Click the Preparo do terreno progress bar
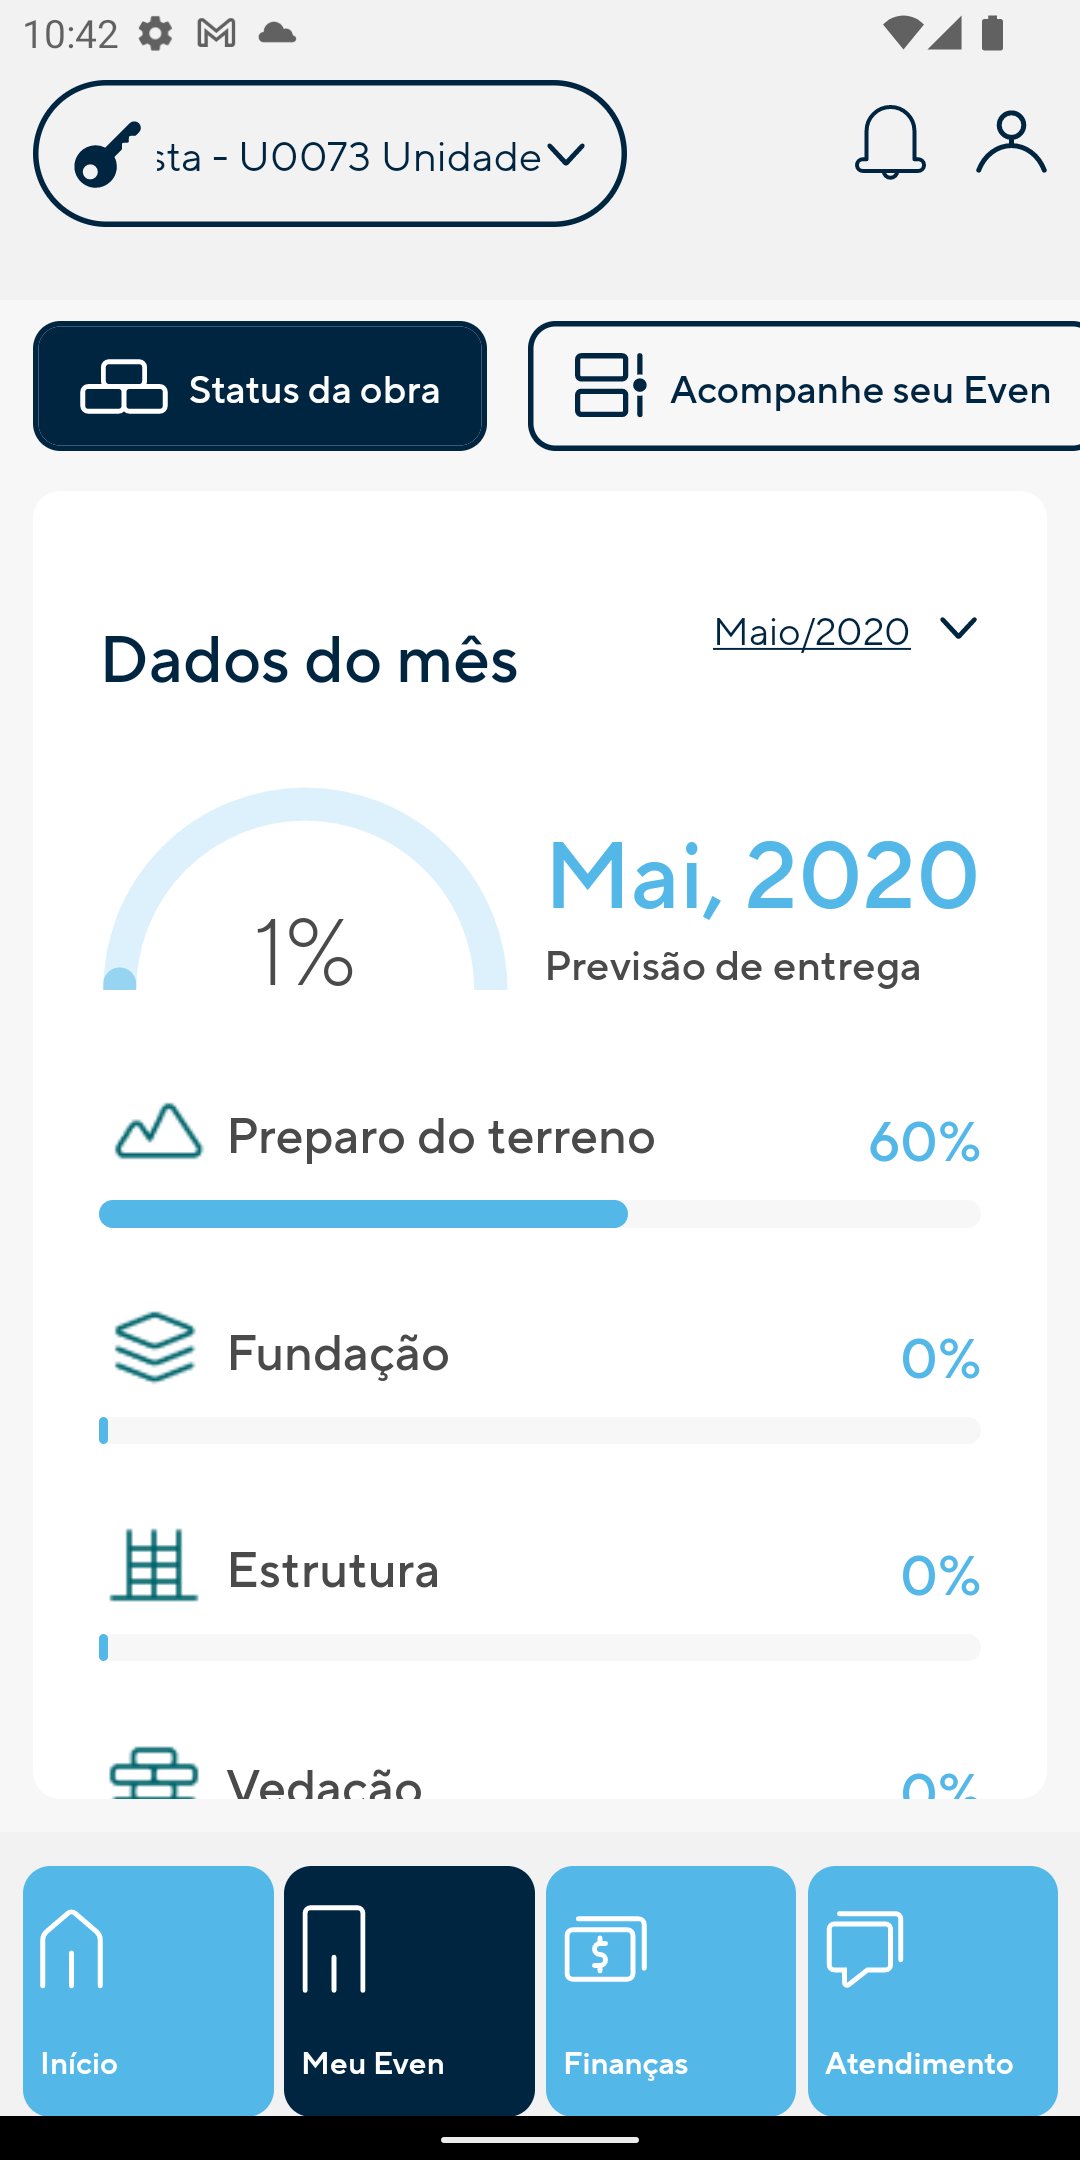 coord(540,1214)
